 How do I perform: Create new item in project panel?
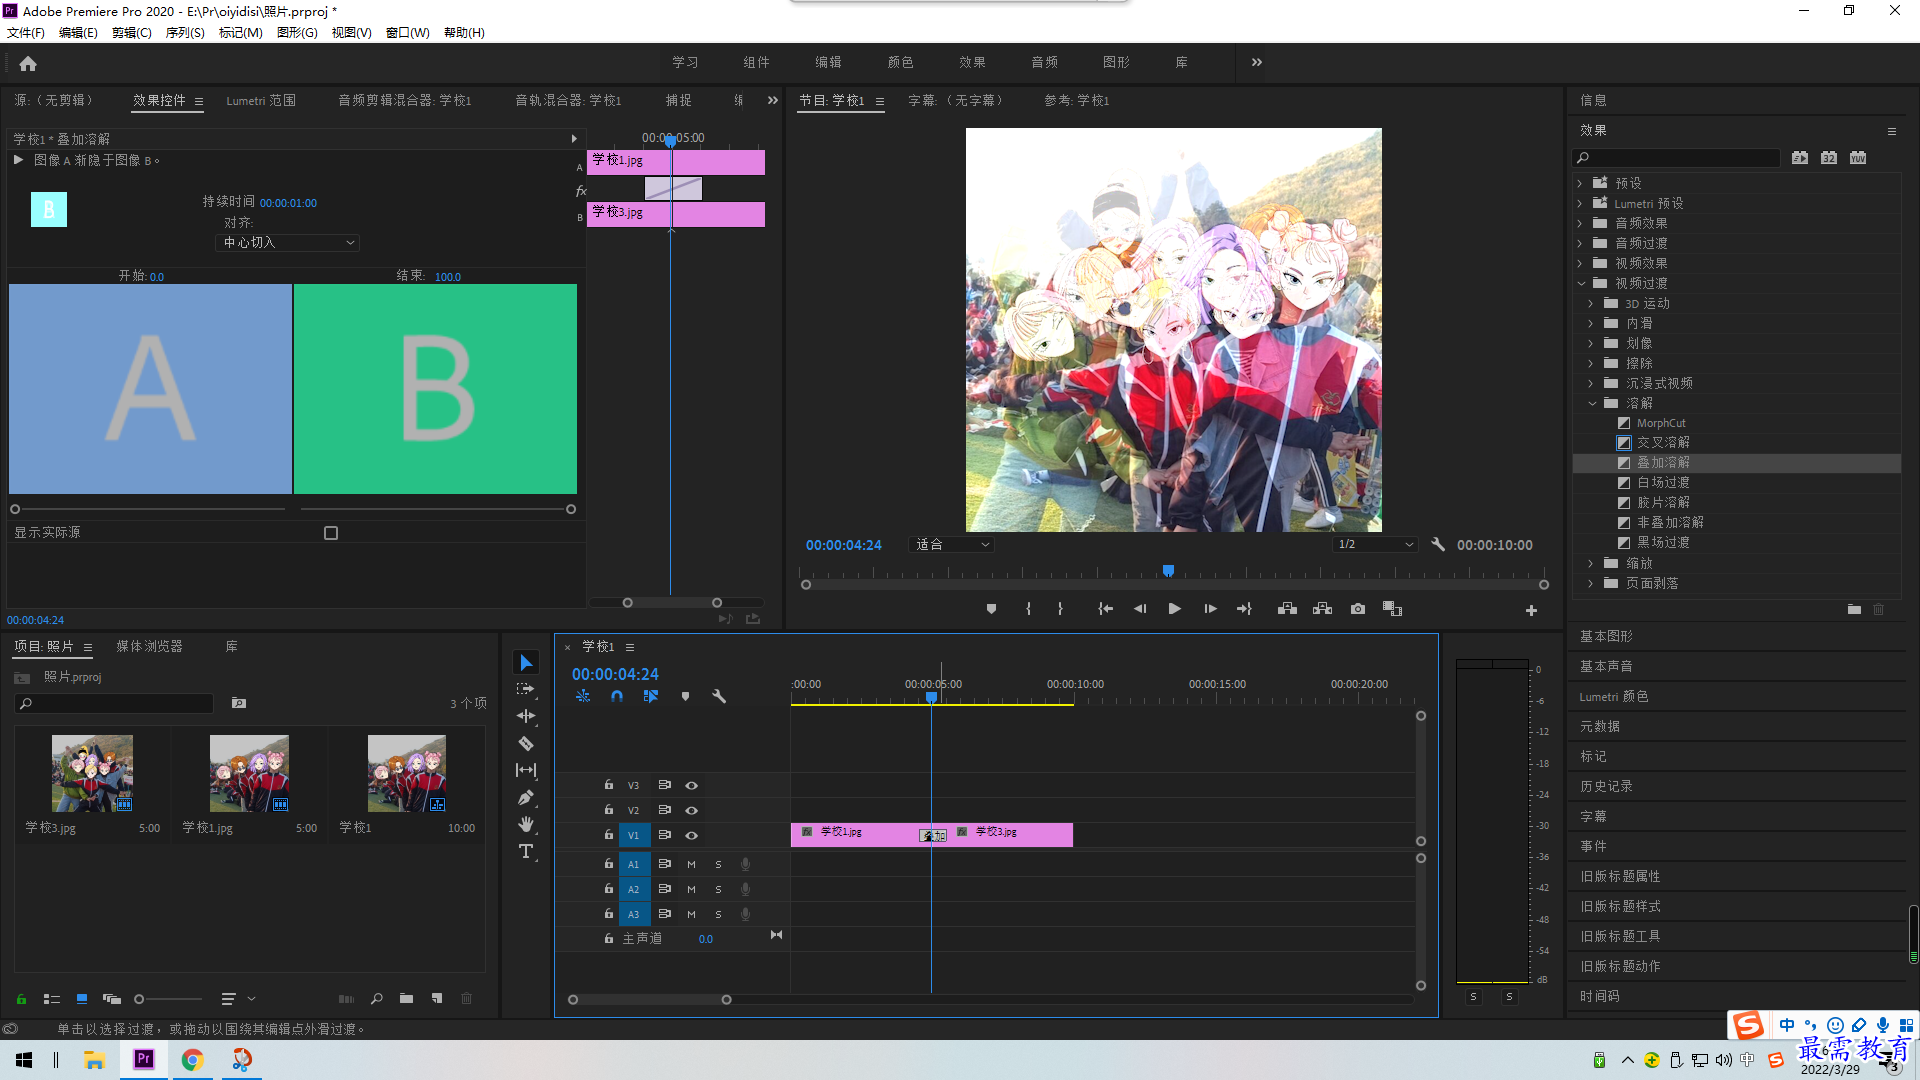437,998
